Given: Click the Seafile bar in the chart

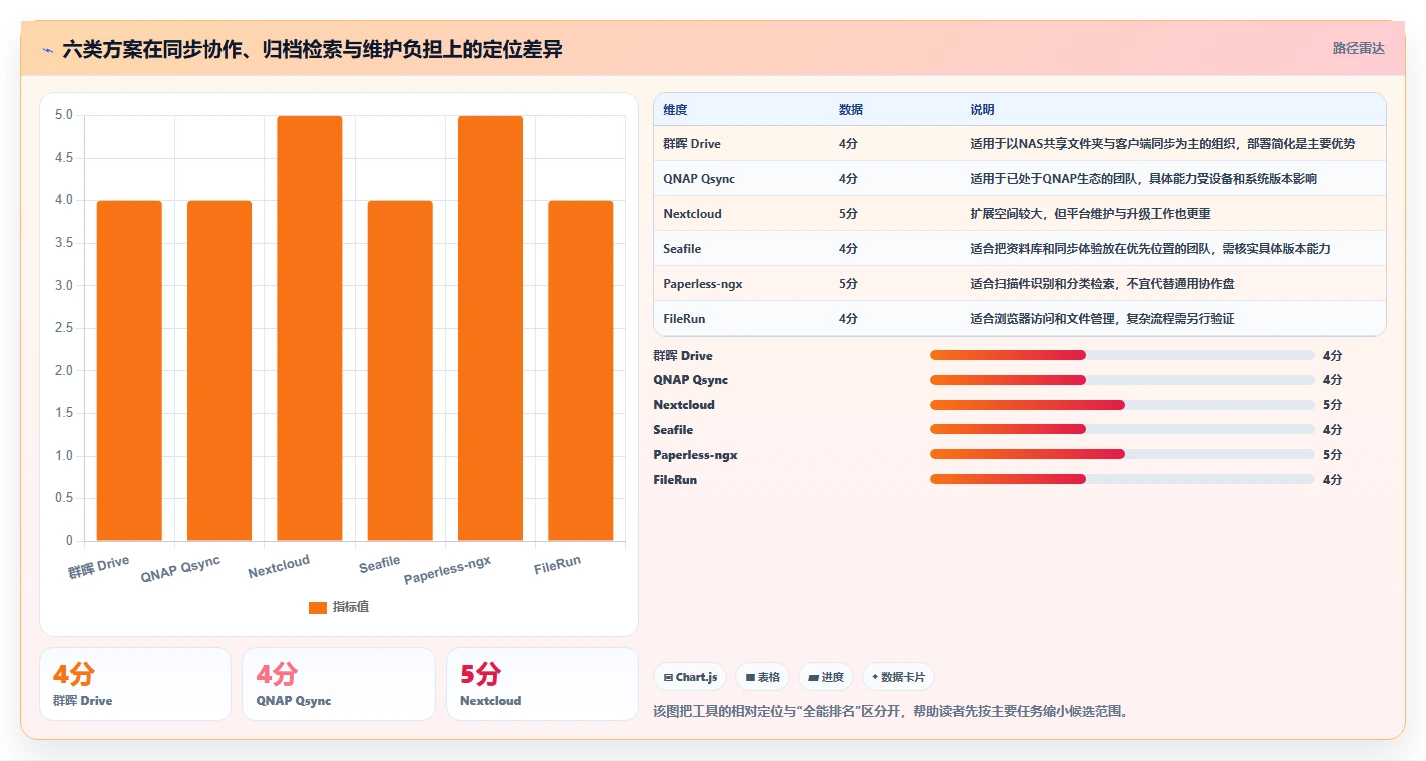Looking at the screenshot, I should coord(400,371).
